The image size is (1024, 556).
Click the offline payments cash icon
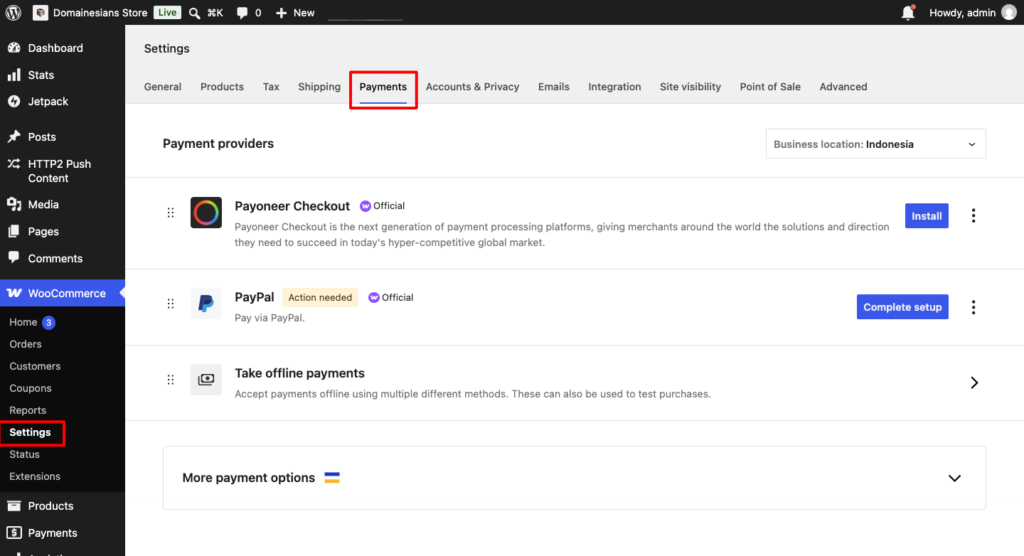point(206,380)
